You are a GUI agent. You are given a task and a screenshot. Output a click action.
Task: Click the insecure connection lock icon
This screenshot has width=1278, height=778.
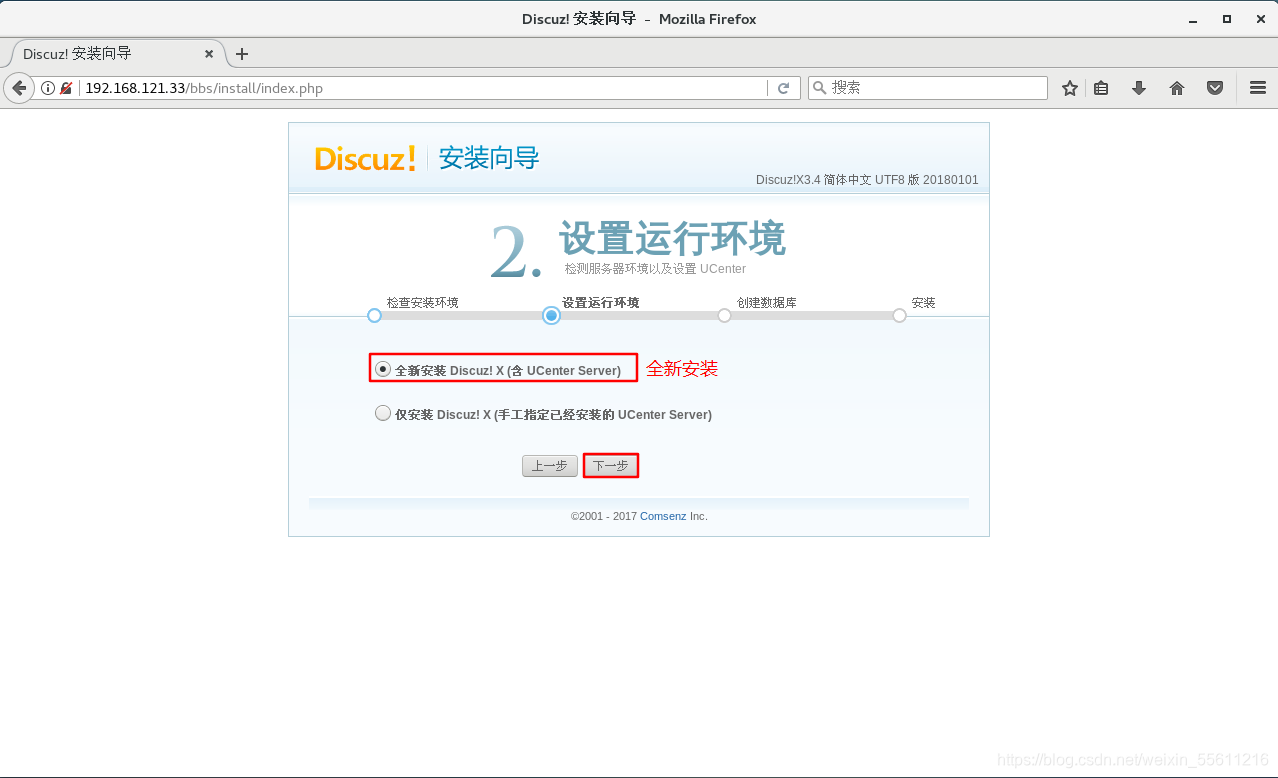pos(66,88)
